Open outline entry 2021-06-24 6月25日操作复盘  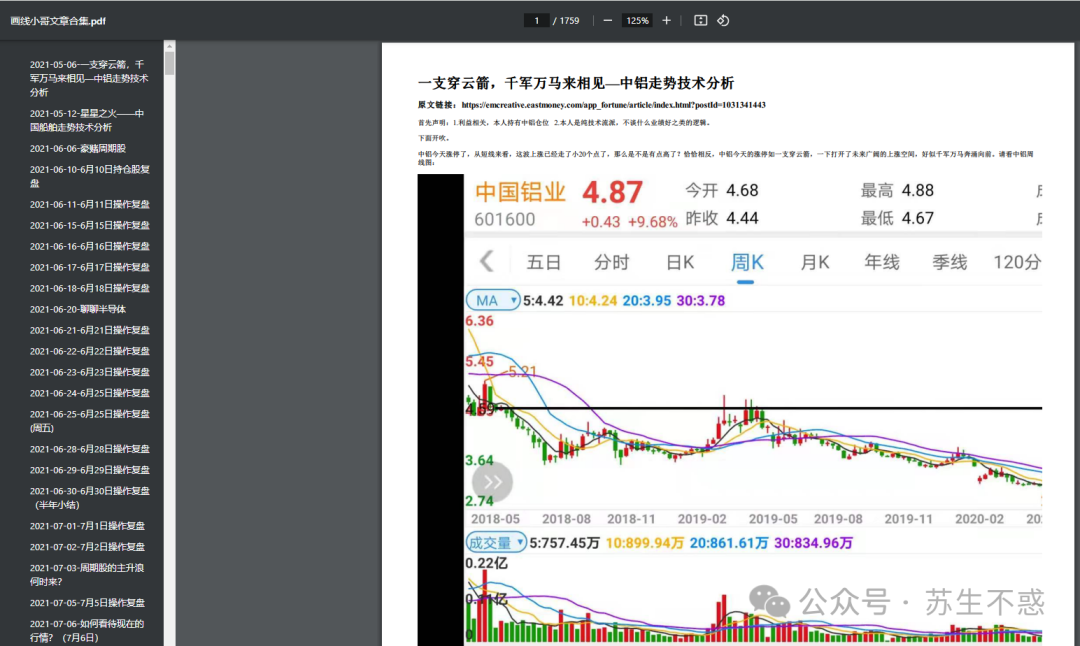[x=90, y=393]
